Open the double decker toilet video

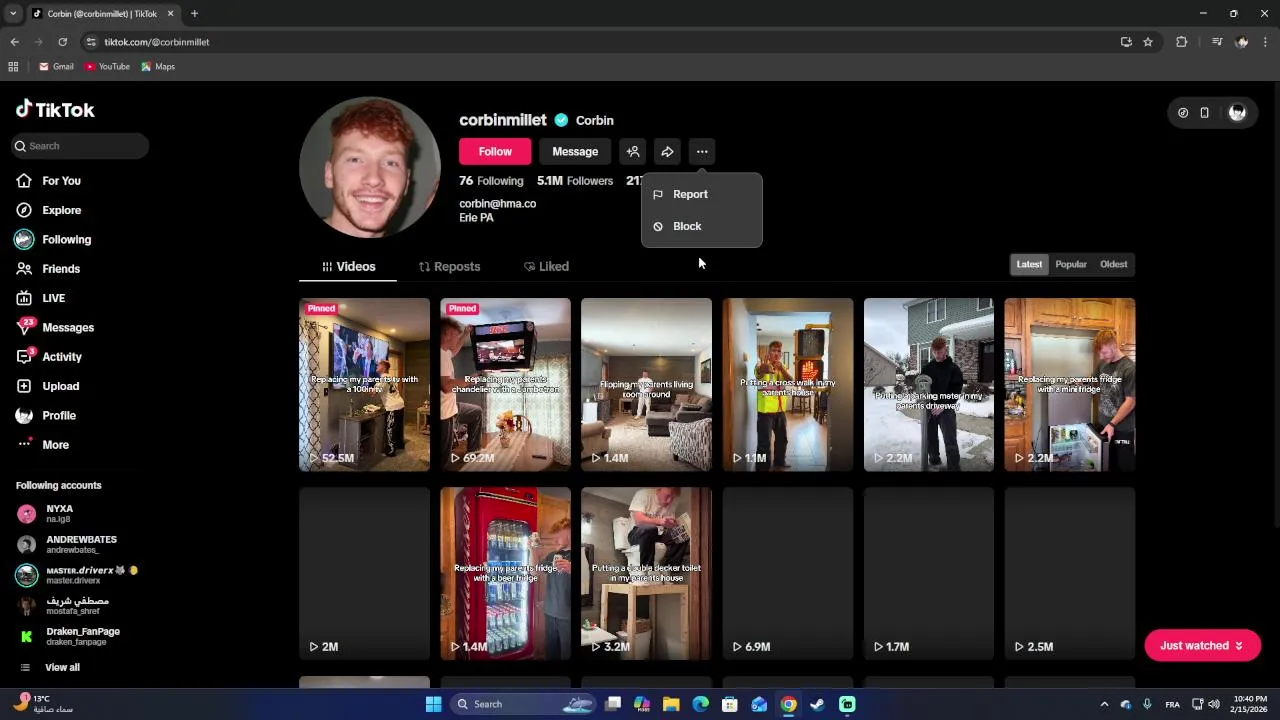pos(646,574)
